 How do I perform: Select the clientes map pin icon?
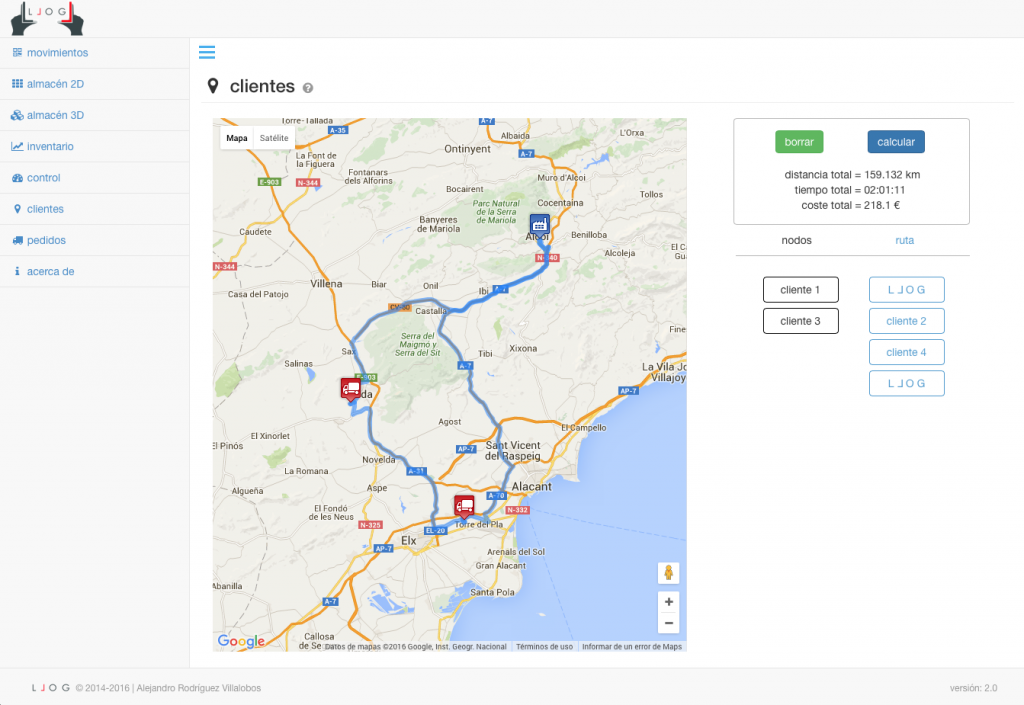(x=16, y=208)
